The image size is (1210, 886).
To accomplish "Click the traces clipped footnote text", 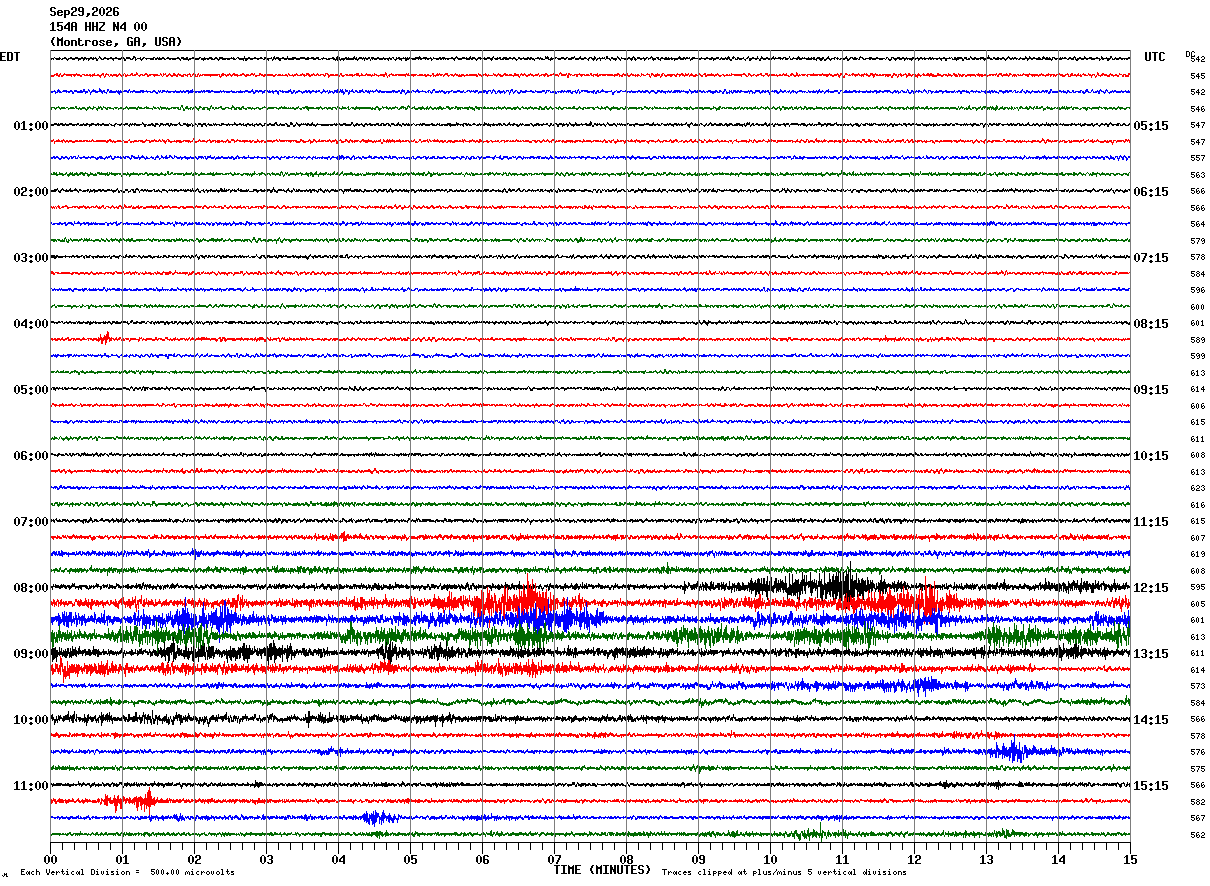I will (x=784, y=872).
